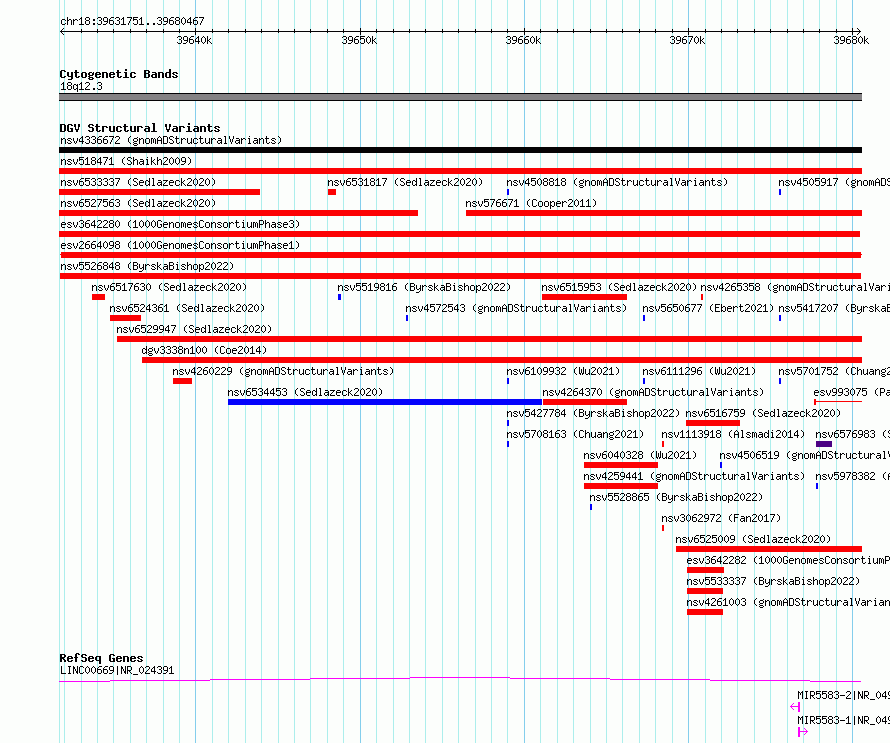Click the purple nsv6576983 variant bar
The height and width of the screenshot is (743, 890).
point(824,444)
